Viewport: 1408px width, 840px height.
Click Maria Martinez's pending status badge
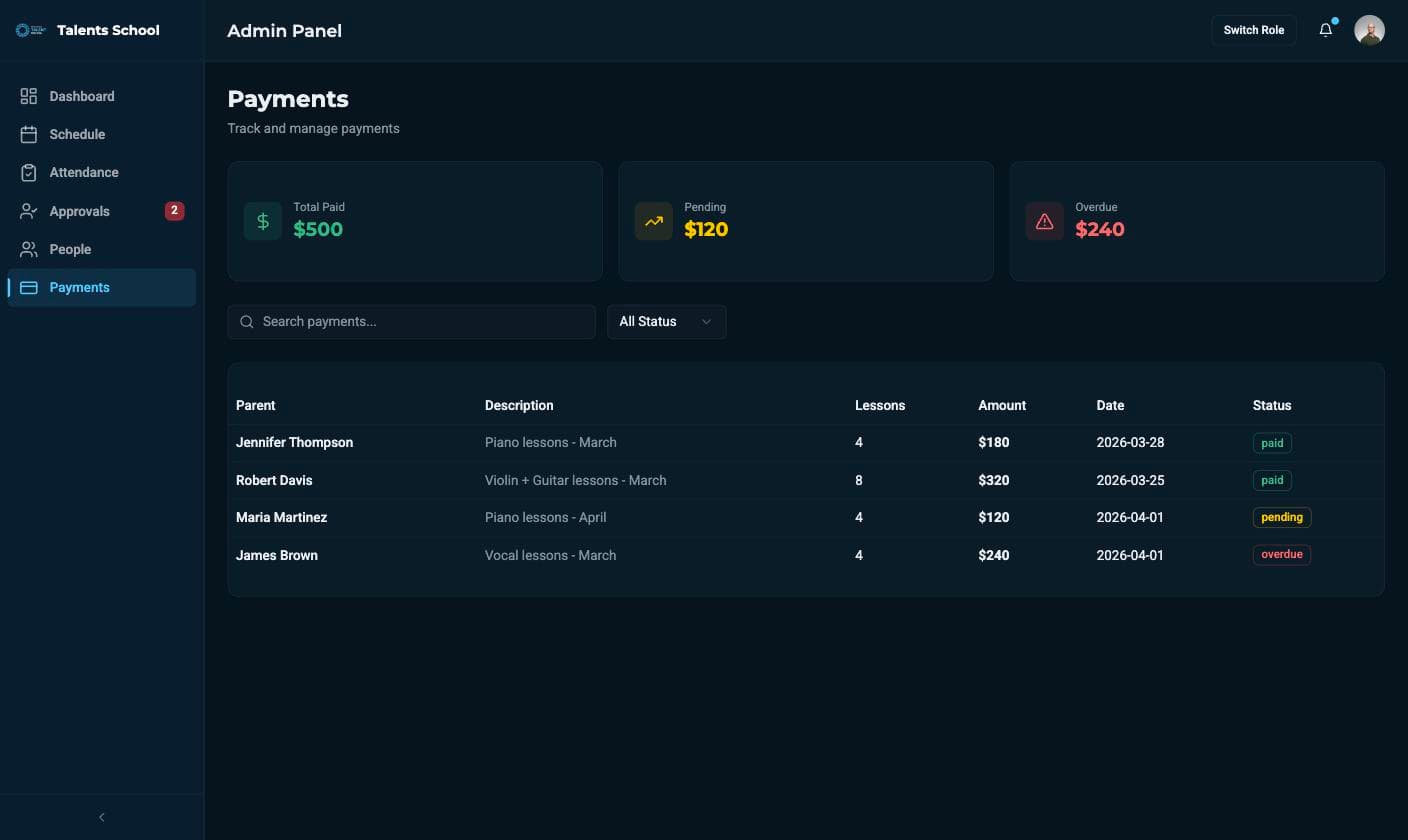click(1282, 517)
